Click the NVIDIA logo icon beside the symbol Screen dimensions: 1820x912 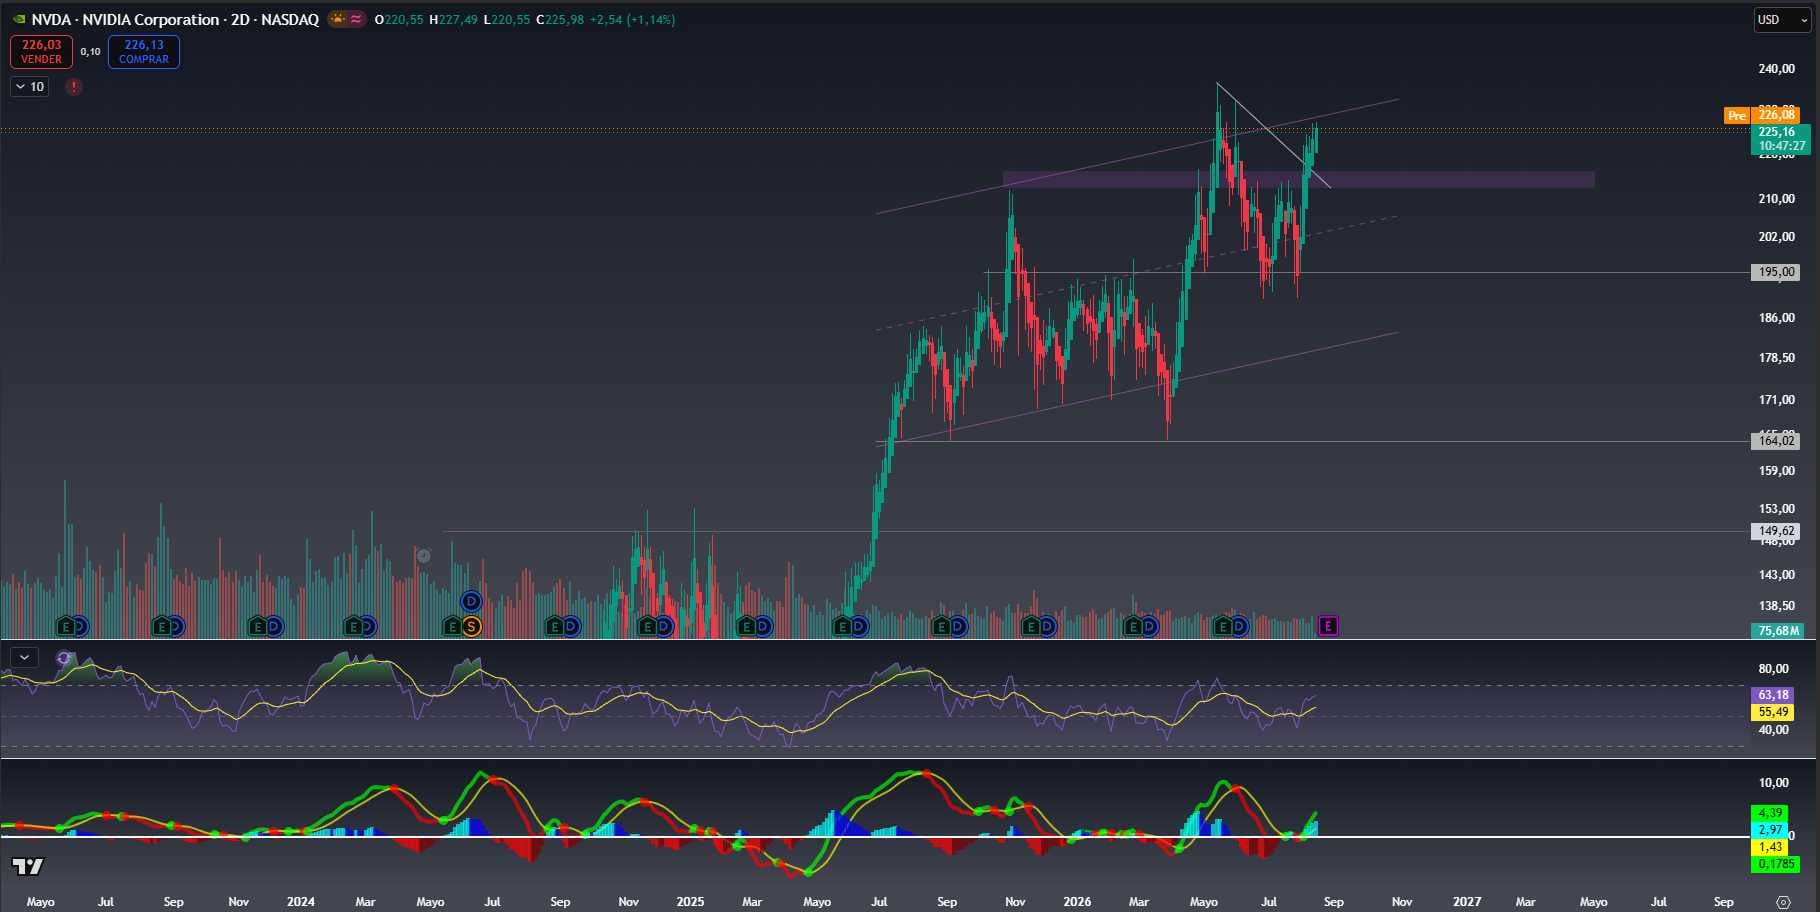click(19, 19)
